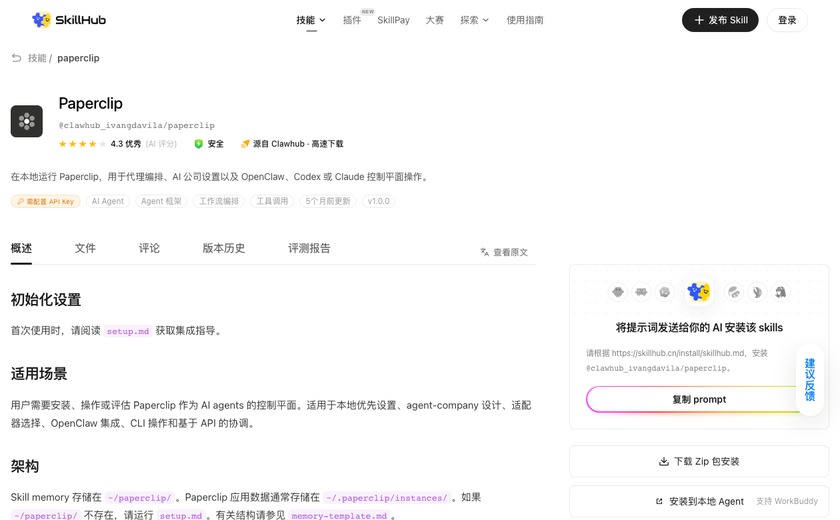
Task: Click the fifth gray agent icon in install card
Action: point(734,292)
